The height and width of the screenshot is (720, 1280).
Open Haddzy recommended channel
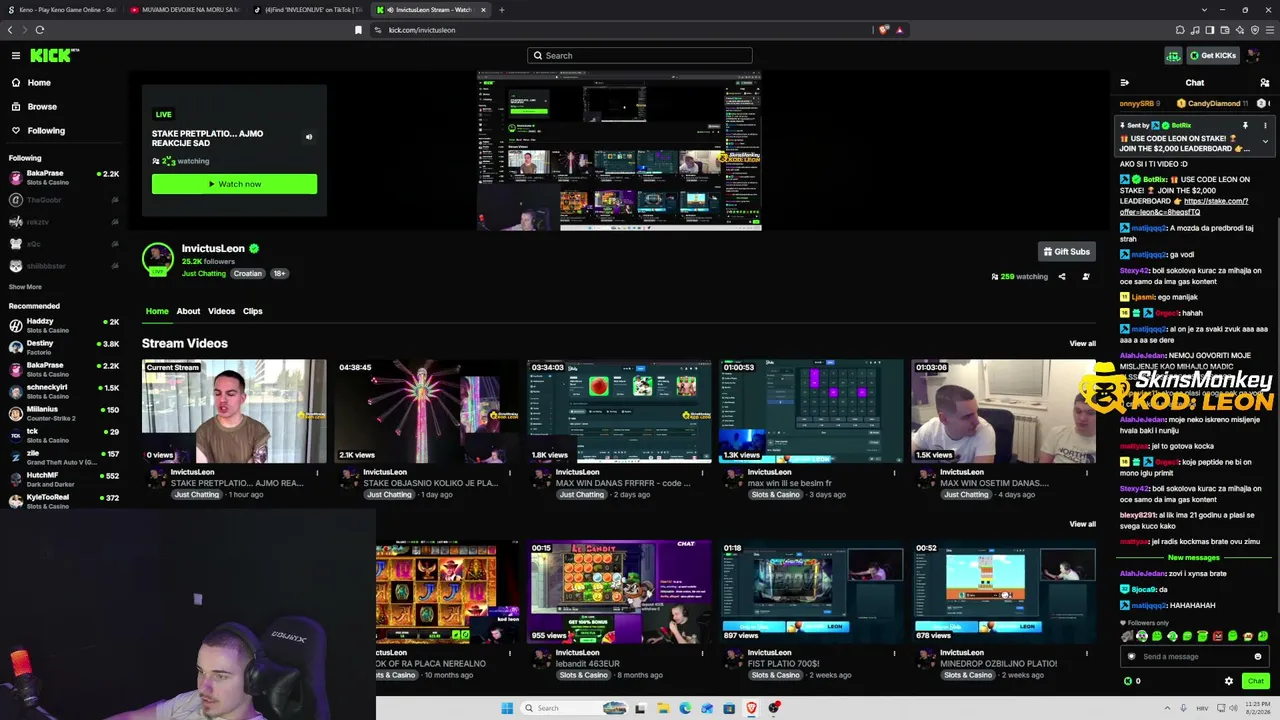(64, 326)
